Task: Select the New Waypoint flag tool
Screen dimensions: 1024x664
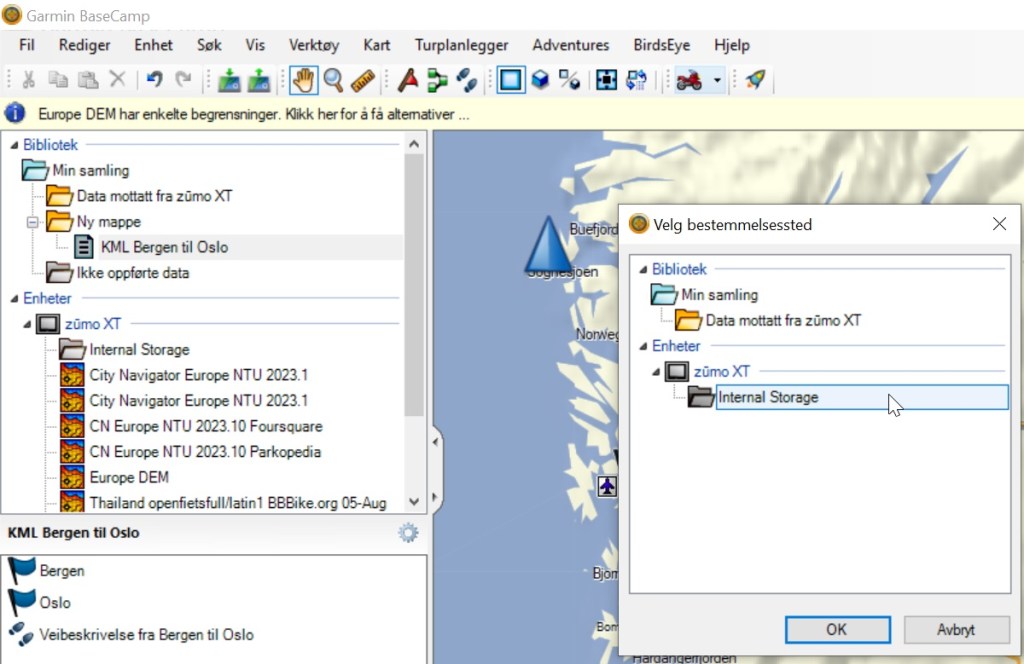Action: (407, 80)
